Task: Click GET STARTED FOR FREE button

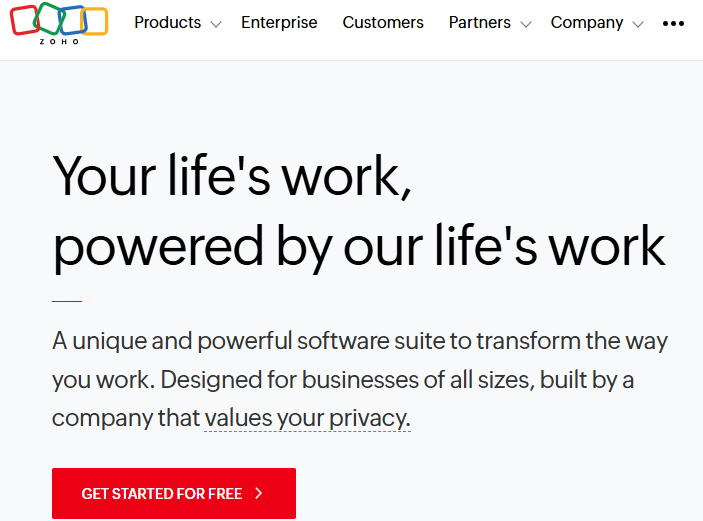Action: point(174,494)
